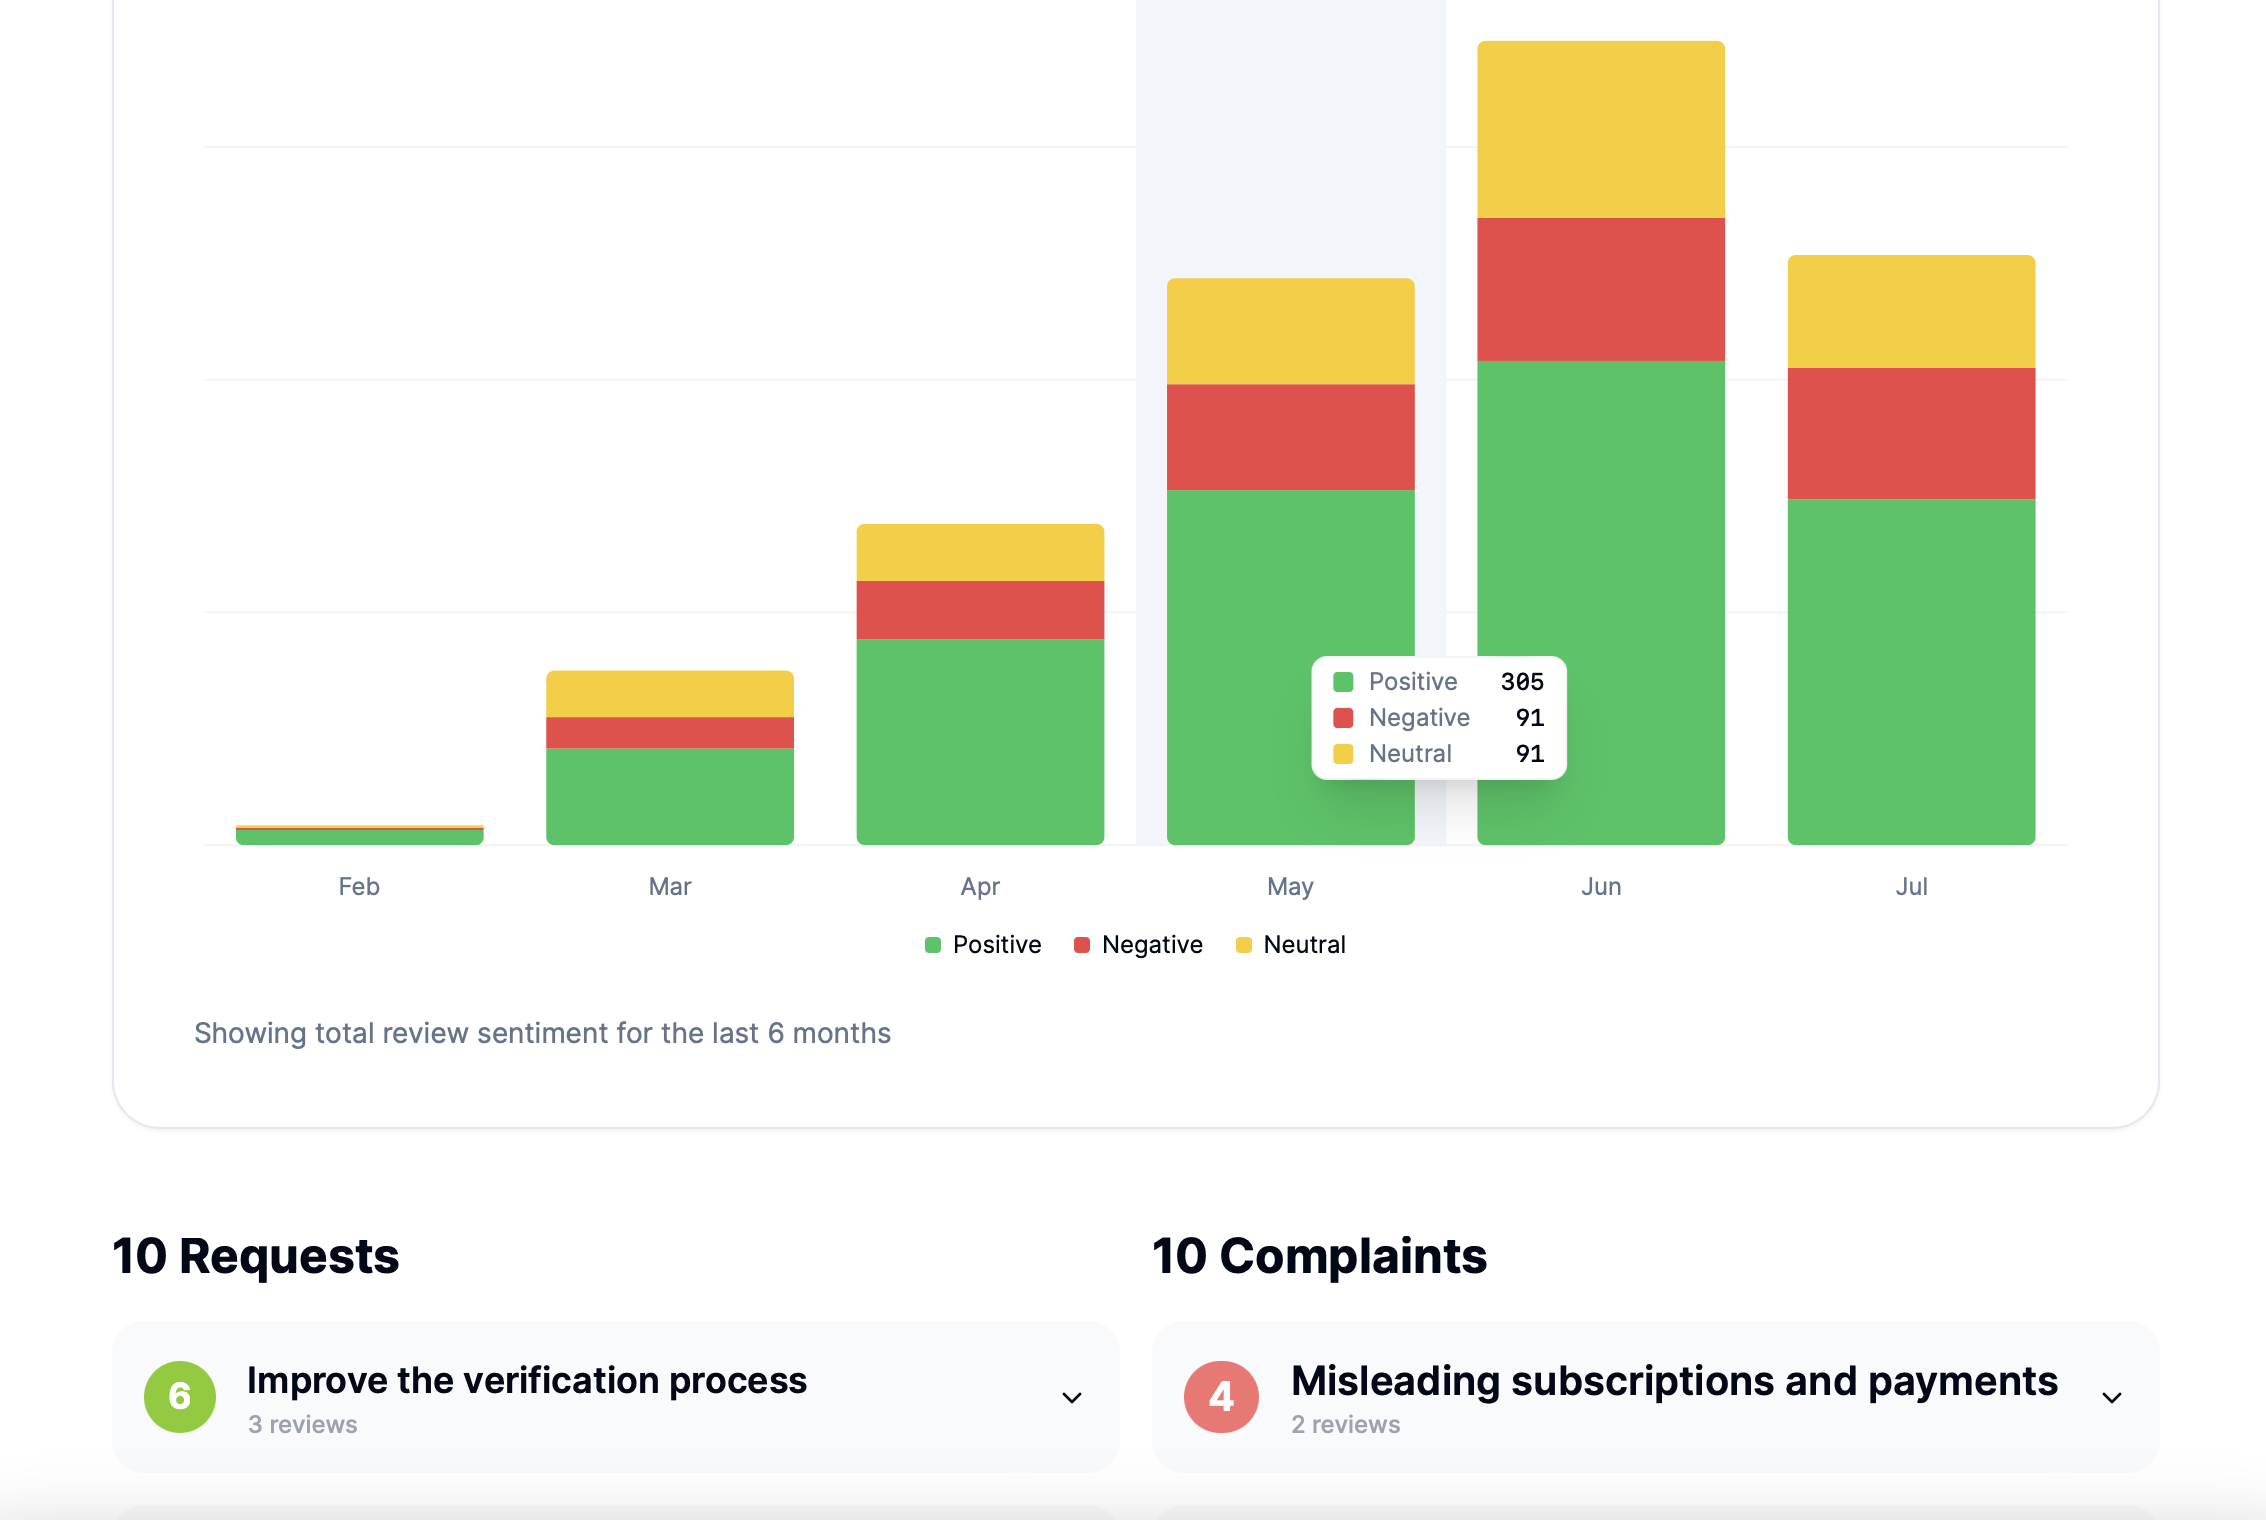The image size is (2266, 1520).
Task: Click the tooltip's green Positive marker
Action: [x=1343, y=682]
